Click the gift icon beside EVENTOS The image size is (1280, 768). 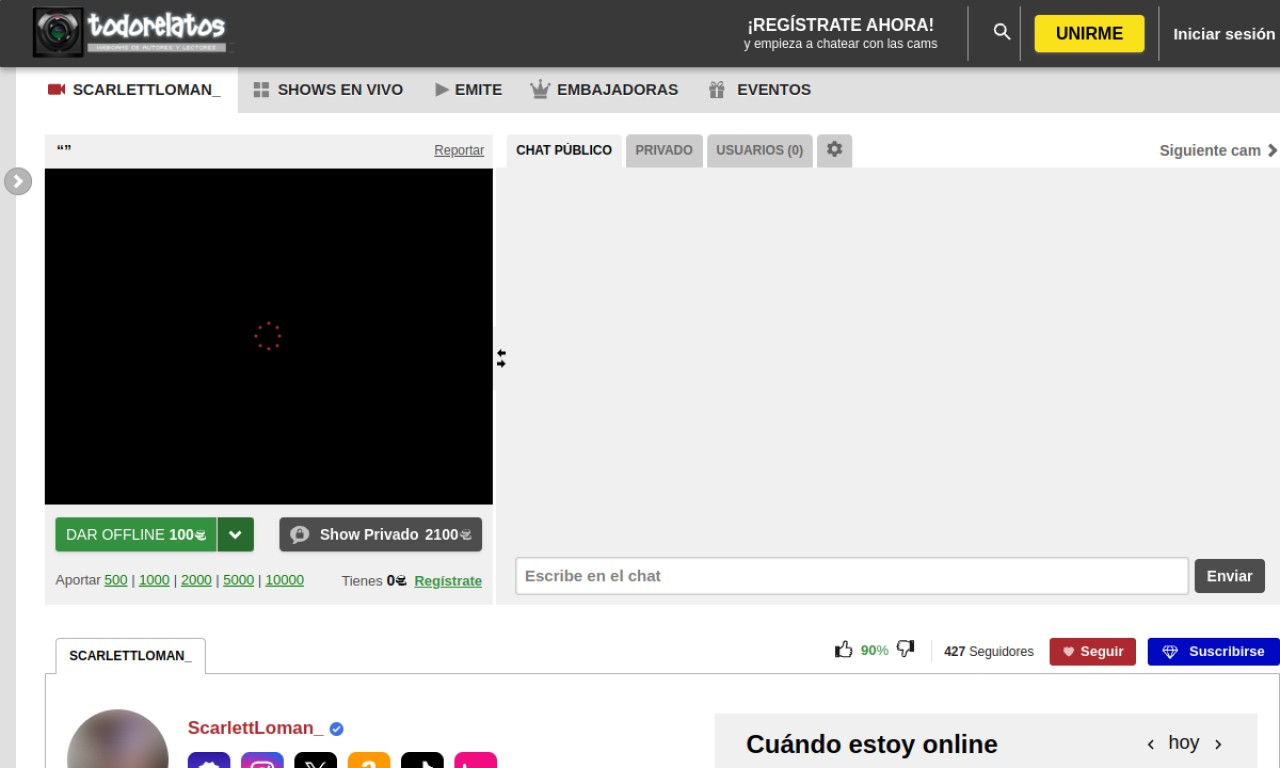(x=716, y=89)
